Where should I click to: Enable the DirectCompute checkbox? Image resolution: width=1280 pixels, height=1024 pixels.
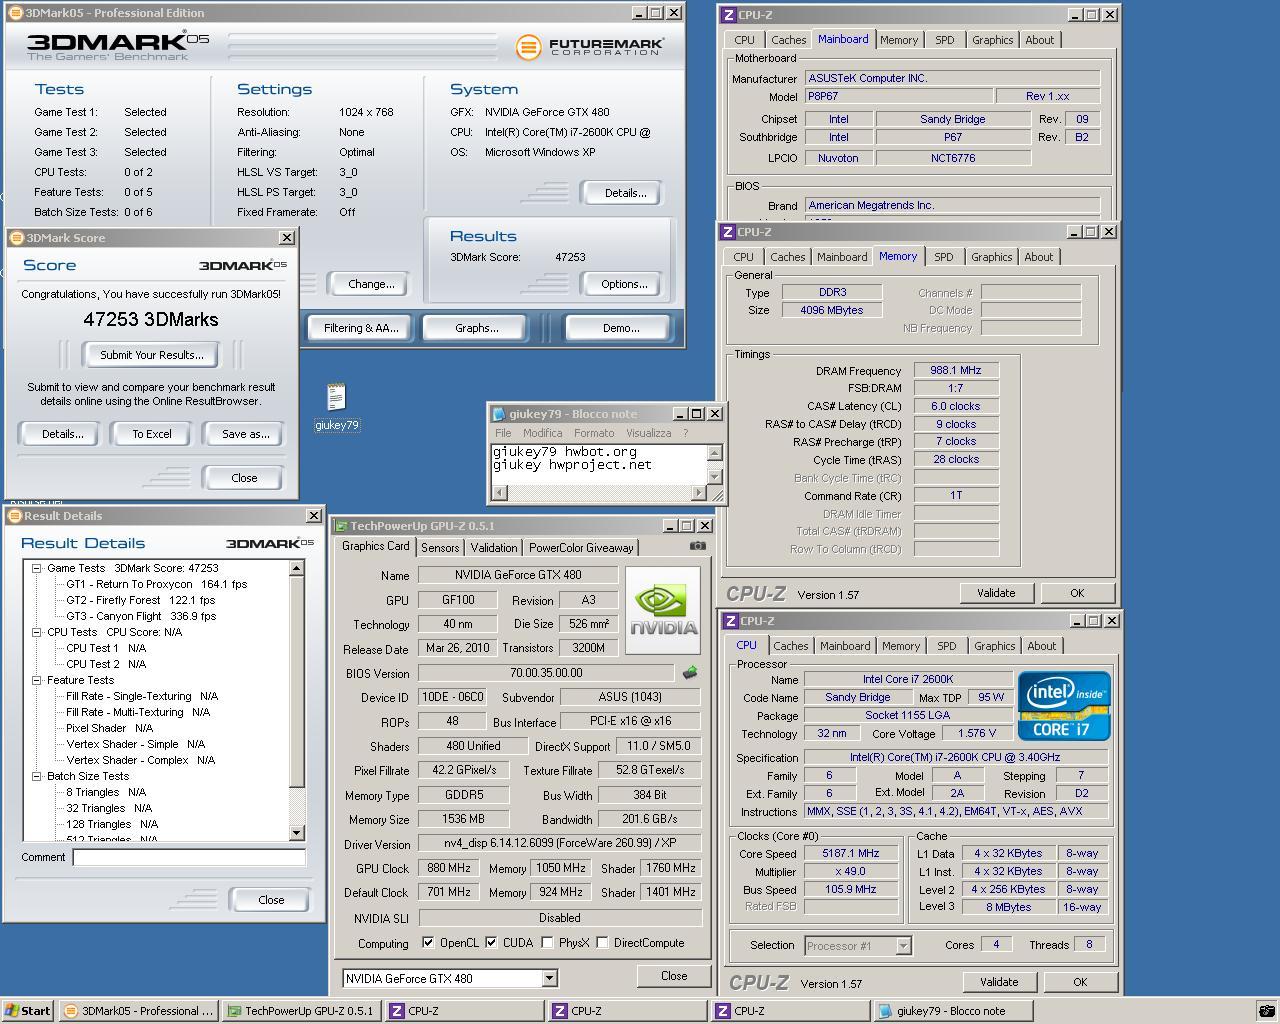[602, 942]
